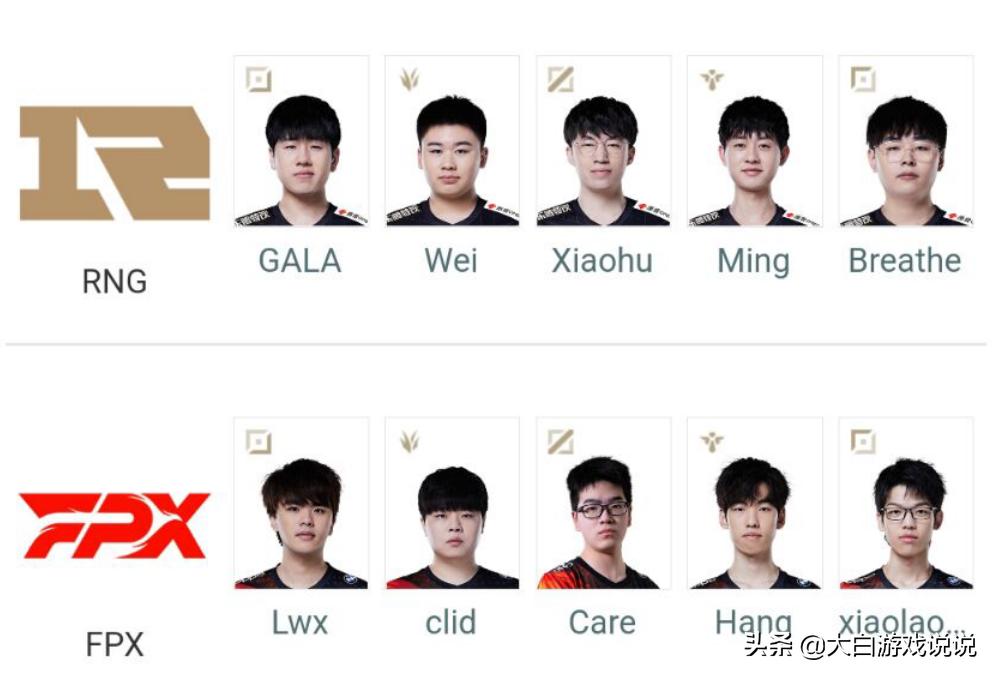This screenshot has height=677, width=996.
Task: Click the RNG team name label
Action: tap(114, 281)
